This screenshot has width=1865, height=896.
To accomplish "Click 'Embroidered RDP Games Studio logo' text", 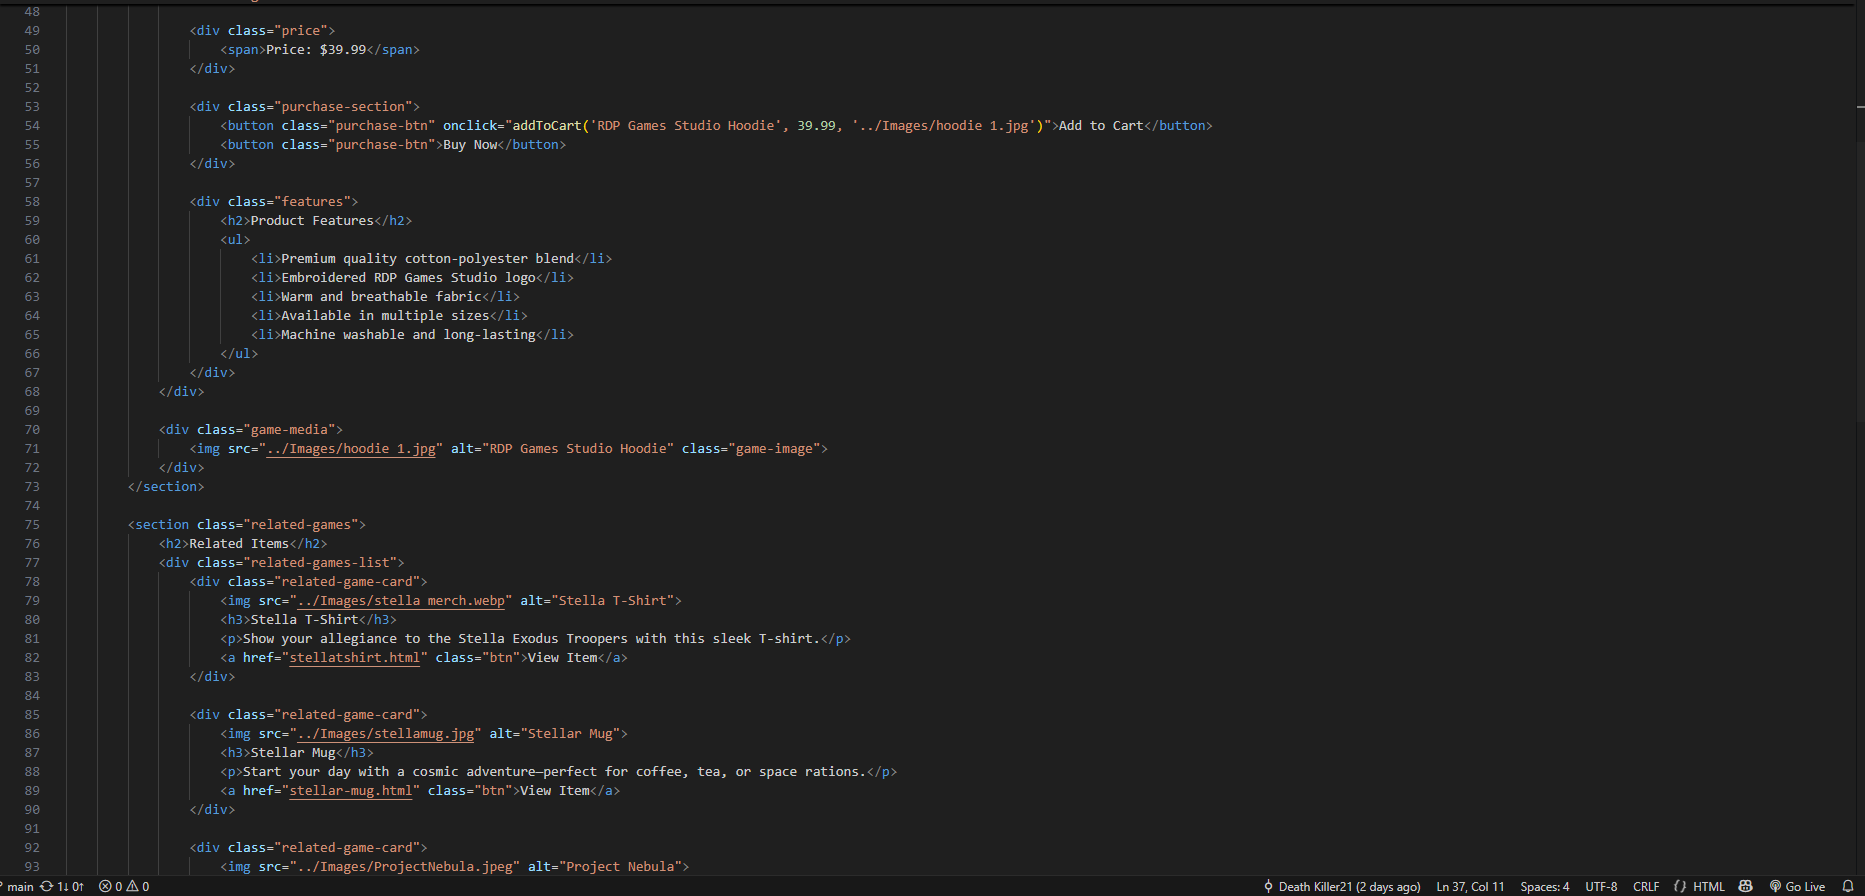I will click(x=409, y=278).
